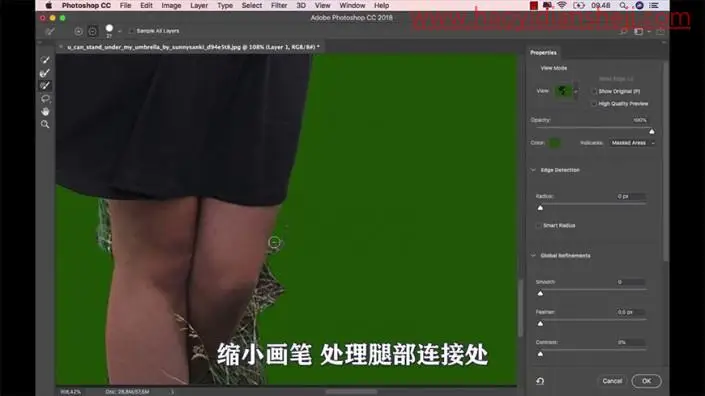Viewport: 705px width, 396px height.
Task: Open the Type menu
Action: (225, 5)
